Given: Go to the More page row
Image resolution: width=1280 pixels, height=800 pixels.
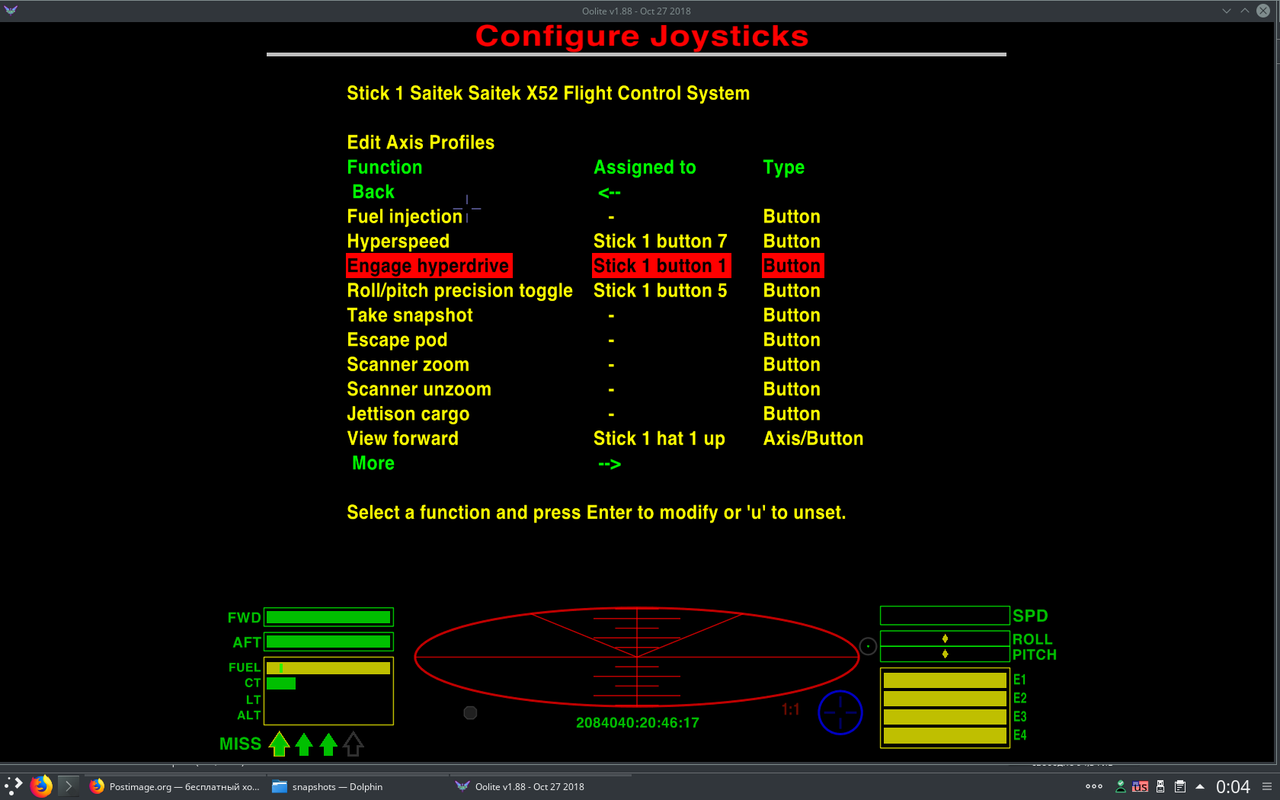Looking at the screenshot, I should click(373, 463).
